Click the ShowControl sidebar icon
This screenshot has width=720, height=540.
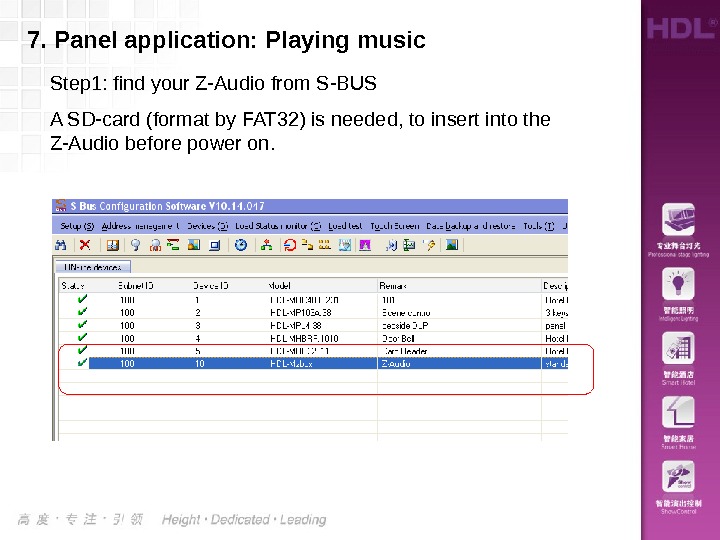678,477
